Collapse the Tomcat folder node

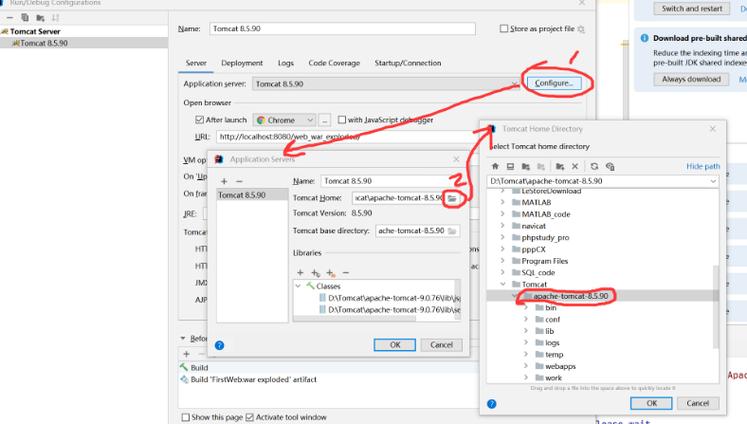[503, 284]
